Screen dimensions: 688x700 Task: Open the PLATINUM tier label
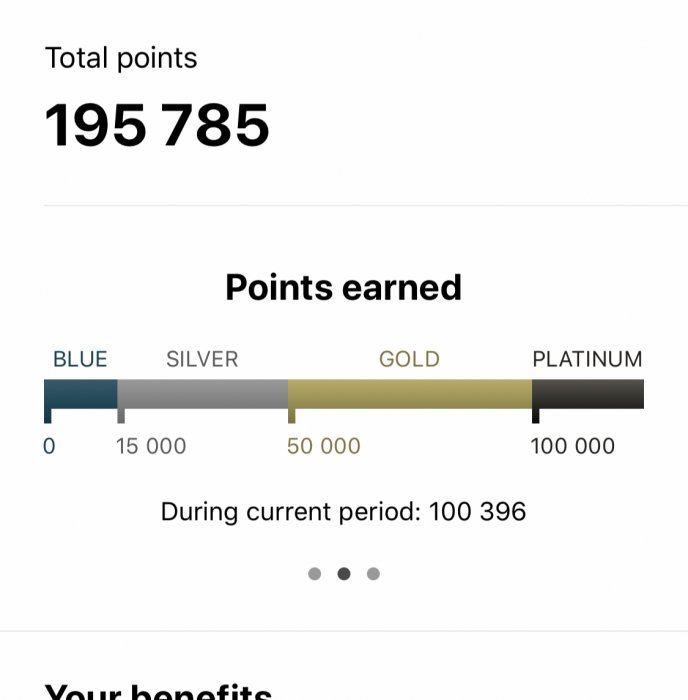[x=587, y=359]
